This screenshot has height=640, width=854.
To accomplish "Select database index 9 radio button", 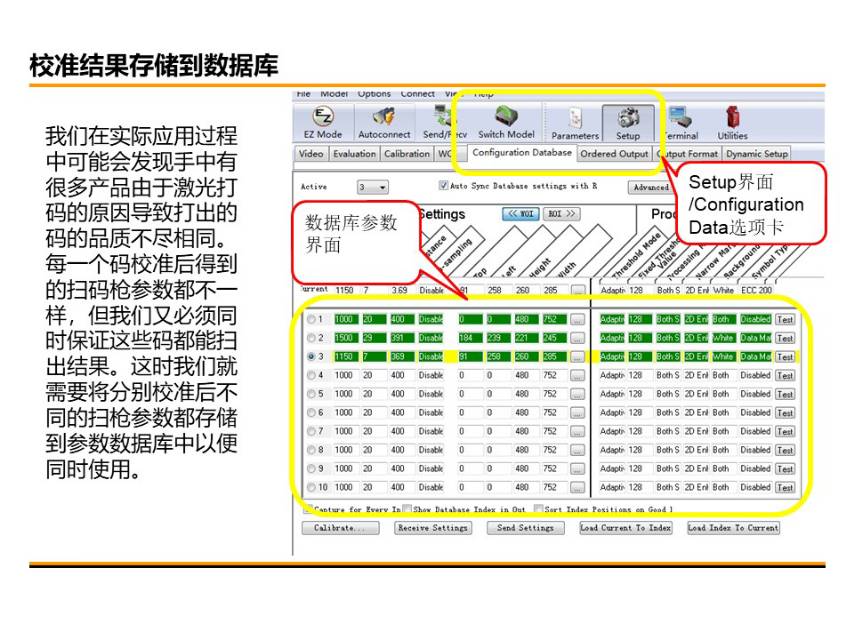I will click(x=311, y=468).
